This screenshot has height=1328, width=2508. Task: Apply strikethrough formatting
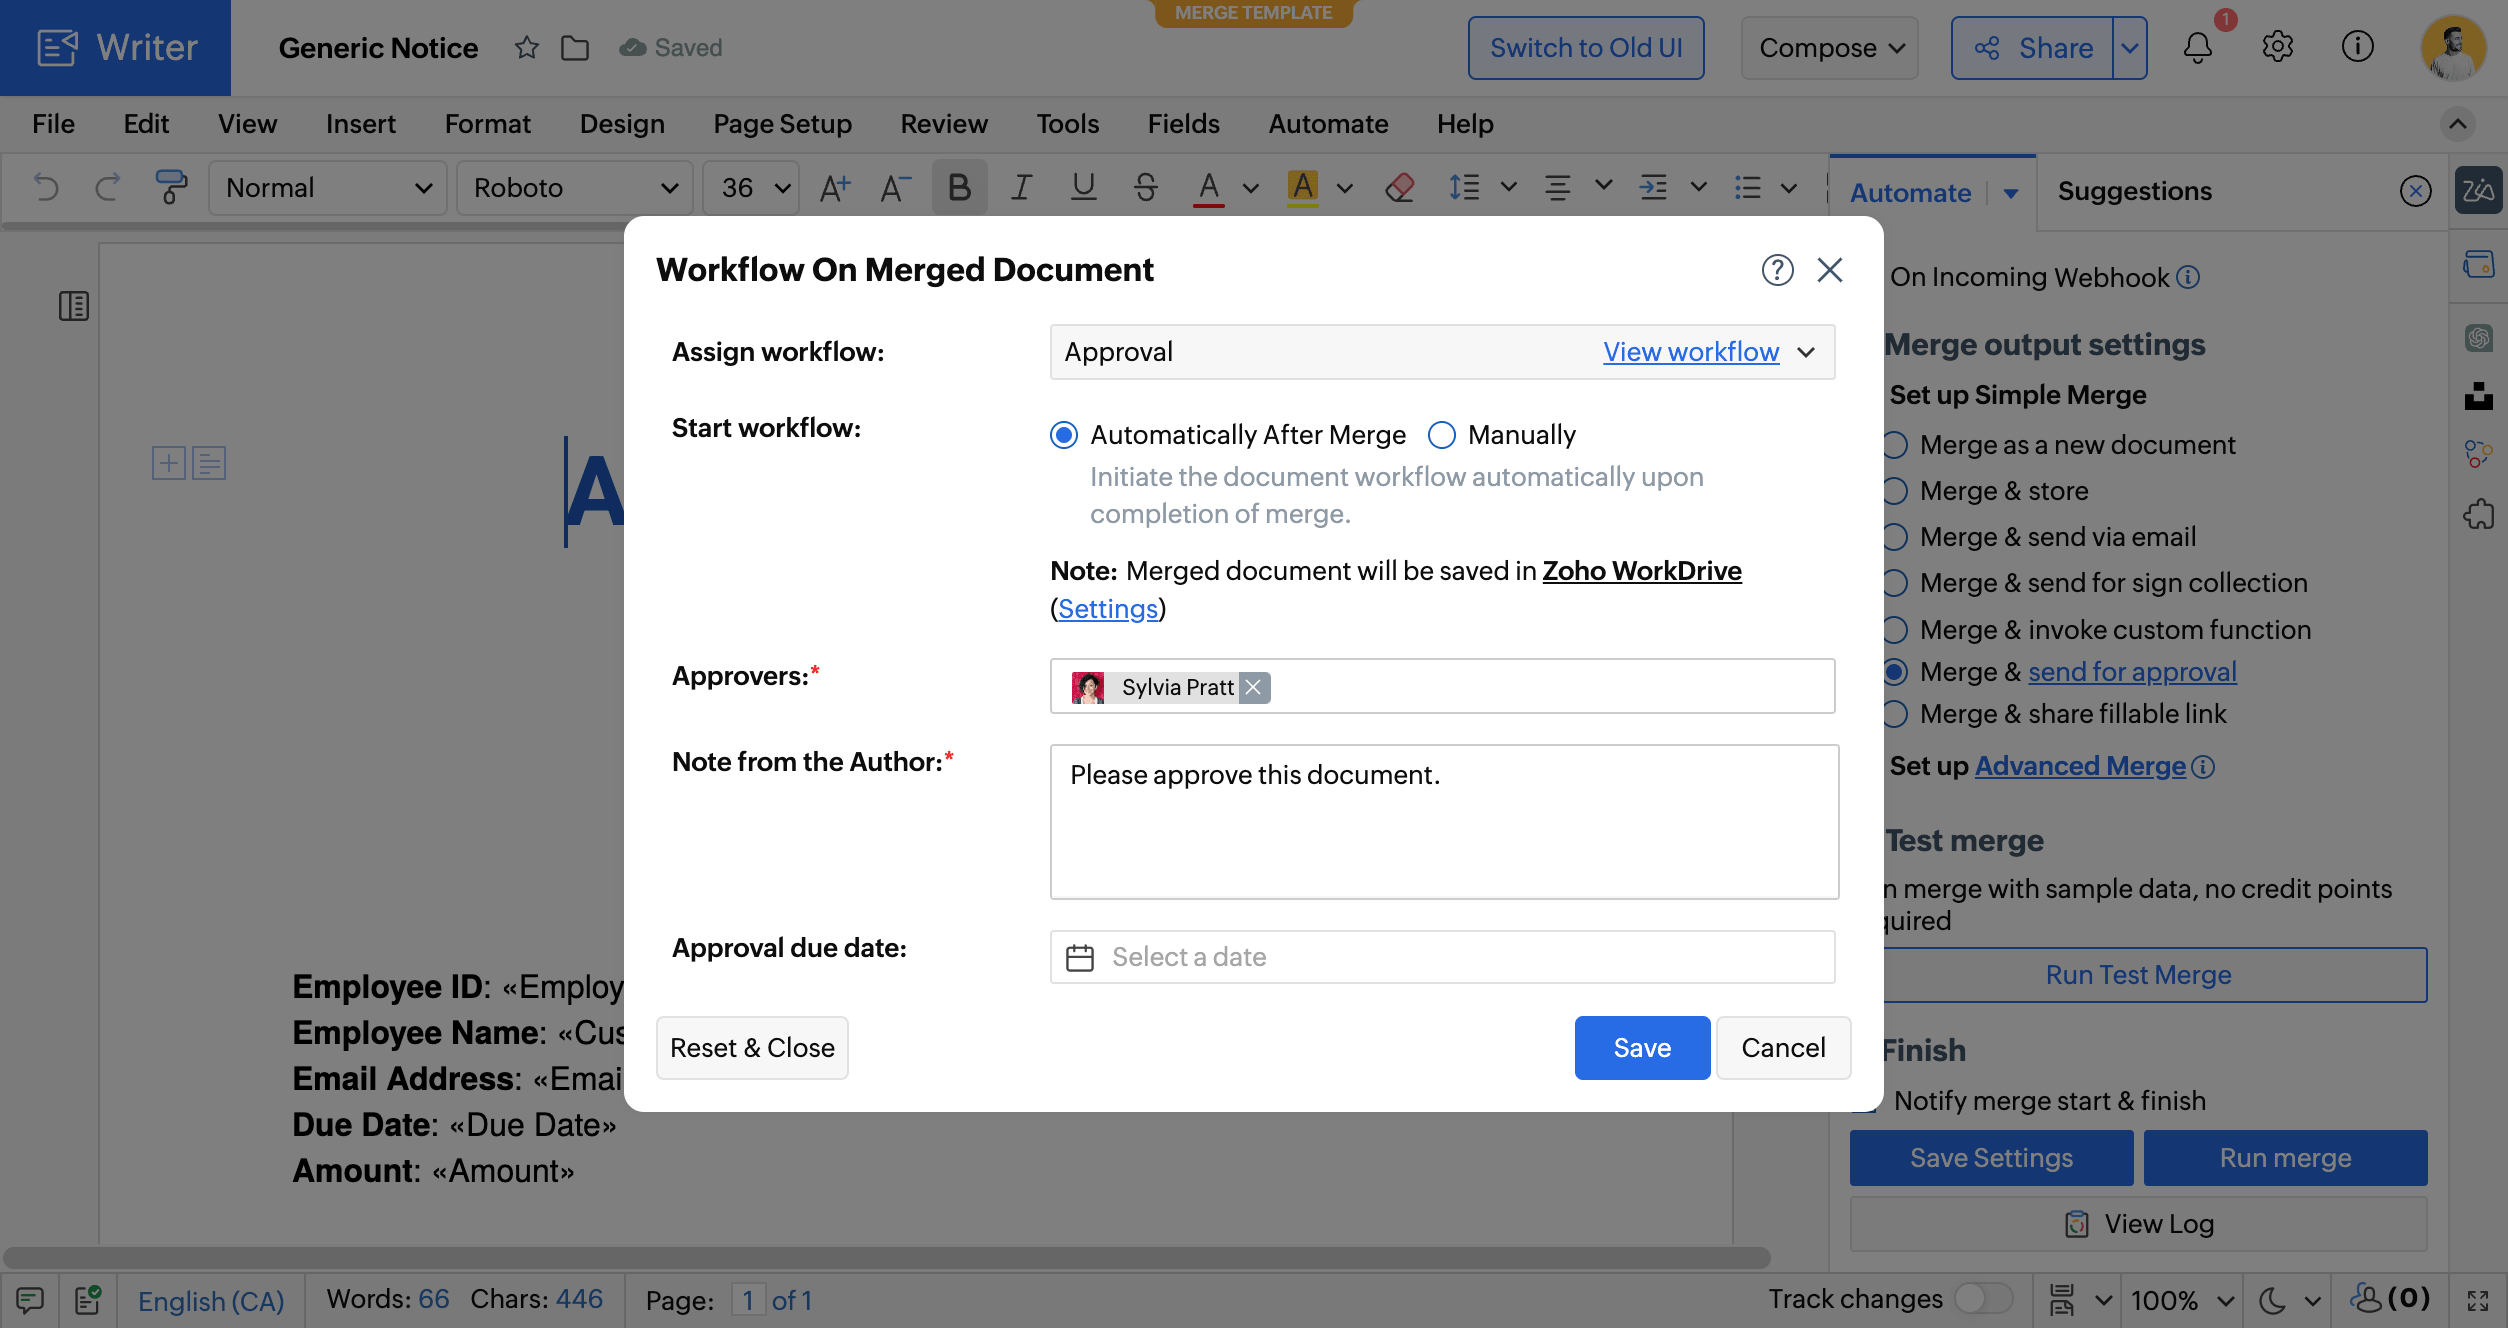[x=1146, y=187]
